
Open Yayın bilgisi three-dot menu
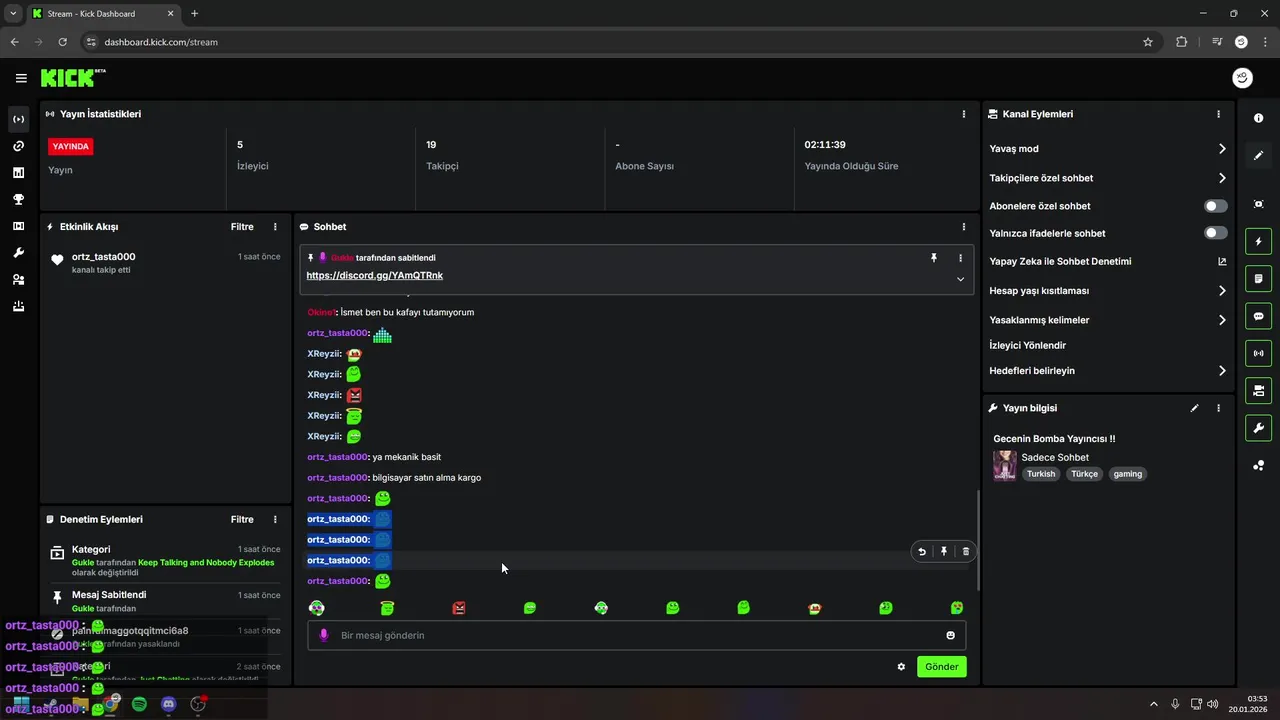1218,408
